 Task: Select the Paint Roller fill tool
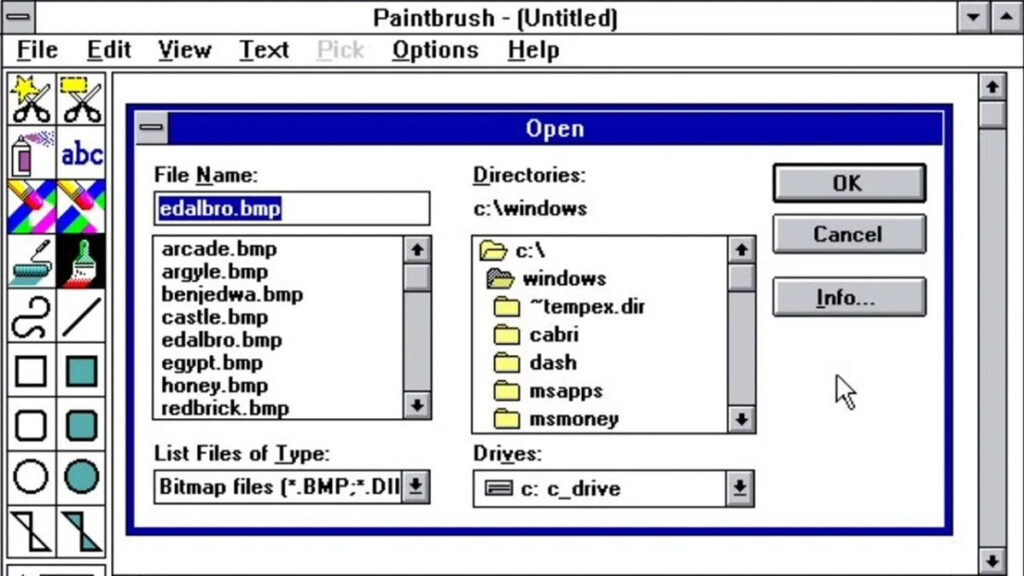31,262
